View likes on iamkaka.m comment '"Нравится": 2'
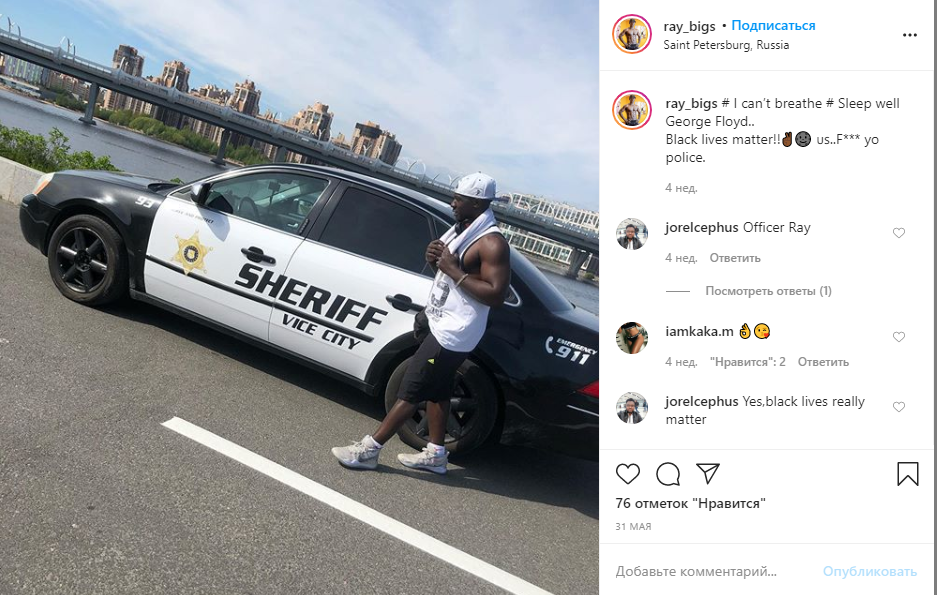The image size is (937, 595). [748, 362]
